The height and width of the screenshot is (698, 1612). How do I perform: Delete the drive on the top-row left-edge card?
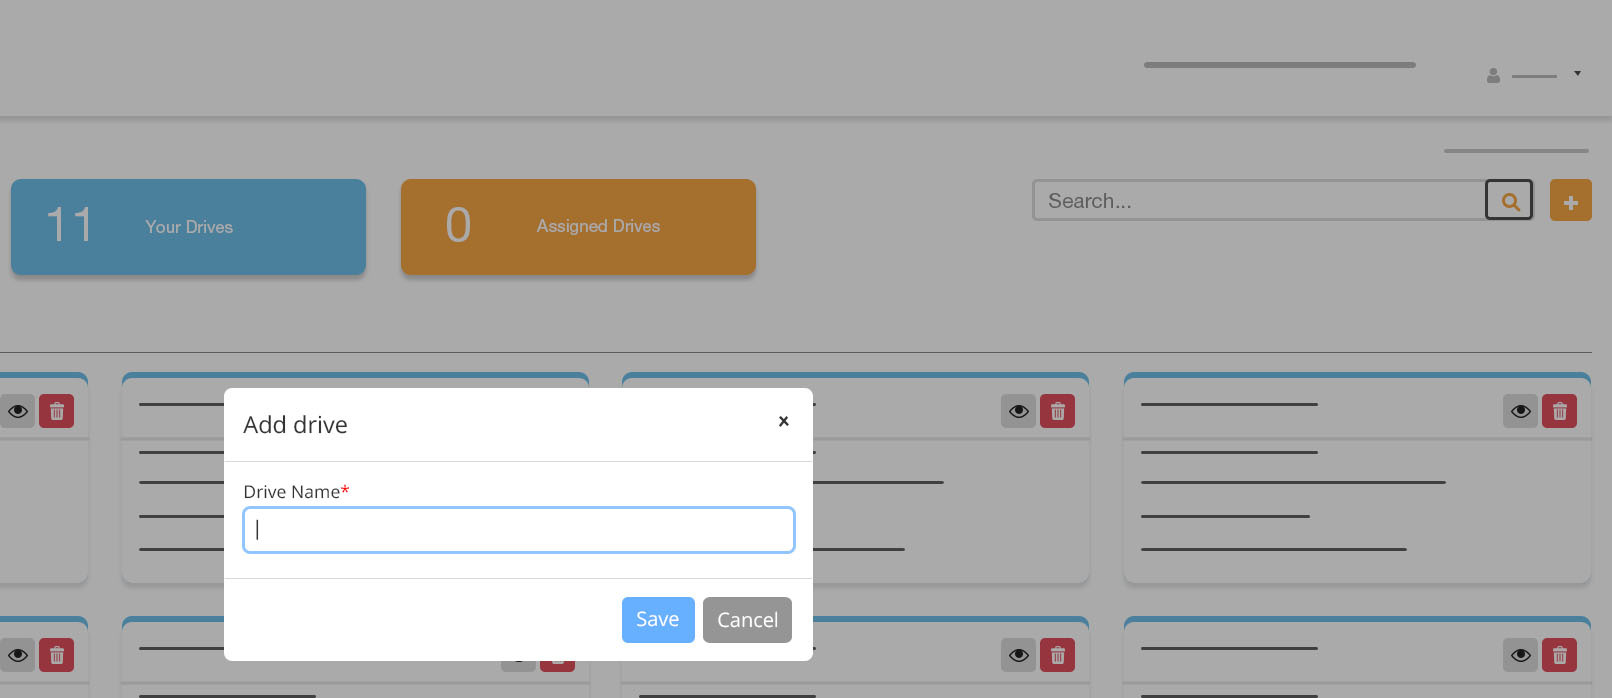(57, 411)
